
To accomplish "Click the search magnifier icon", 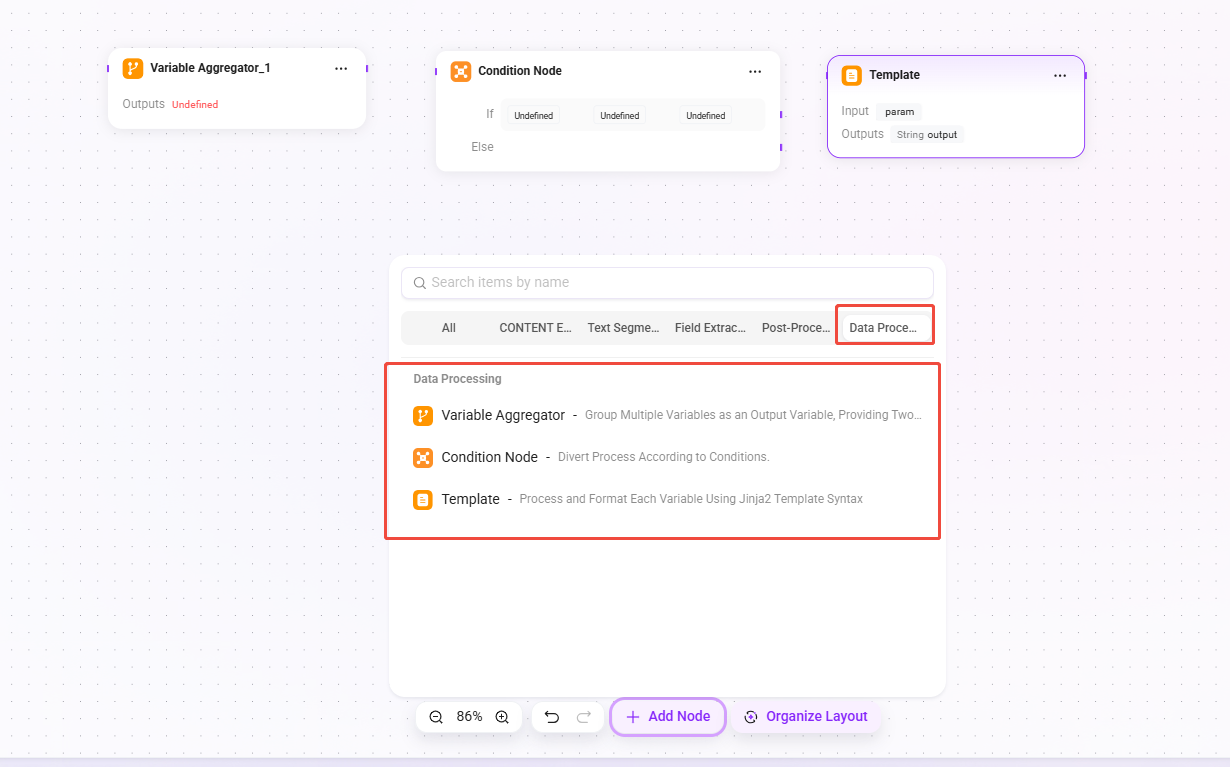I will pyautogui.click(x=420, y=283).
